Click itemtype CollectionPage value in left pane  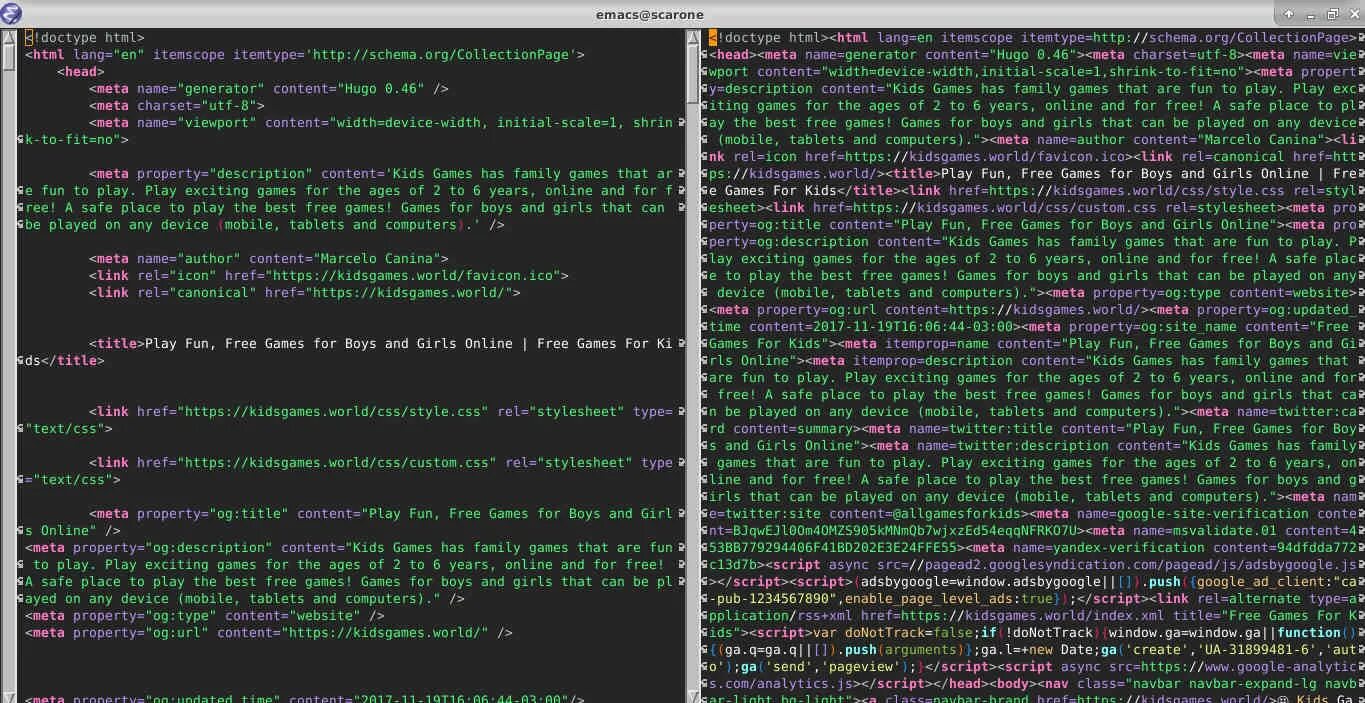tap(445, 55)
